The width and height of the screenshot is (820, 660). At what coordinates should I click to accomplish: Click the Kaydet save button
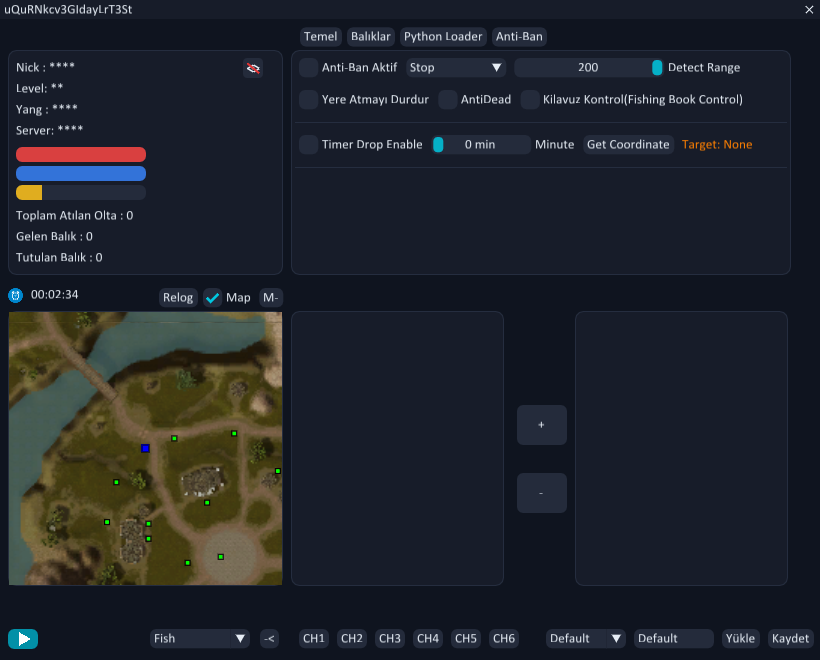[x=790, y=639]
